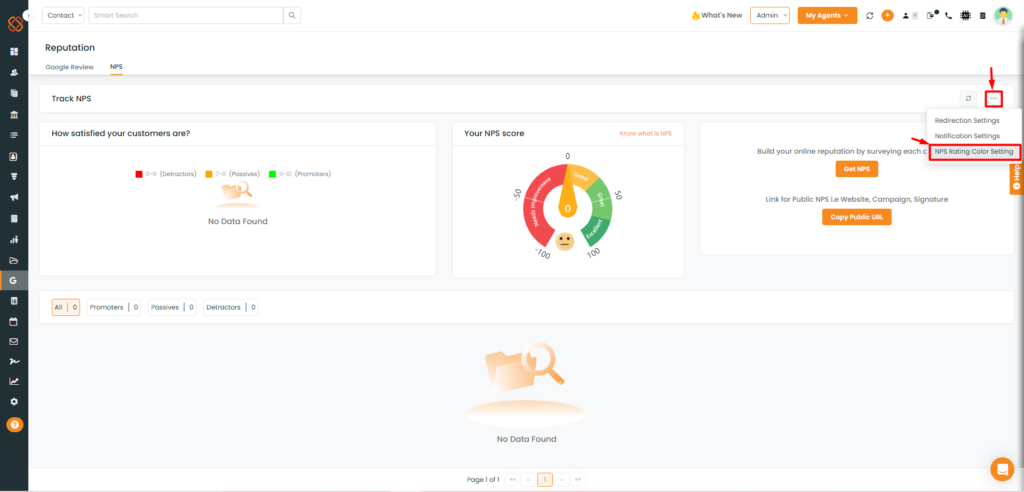Open the calendar icon in the sidebar

(14, 321)
